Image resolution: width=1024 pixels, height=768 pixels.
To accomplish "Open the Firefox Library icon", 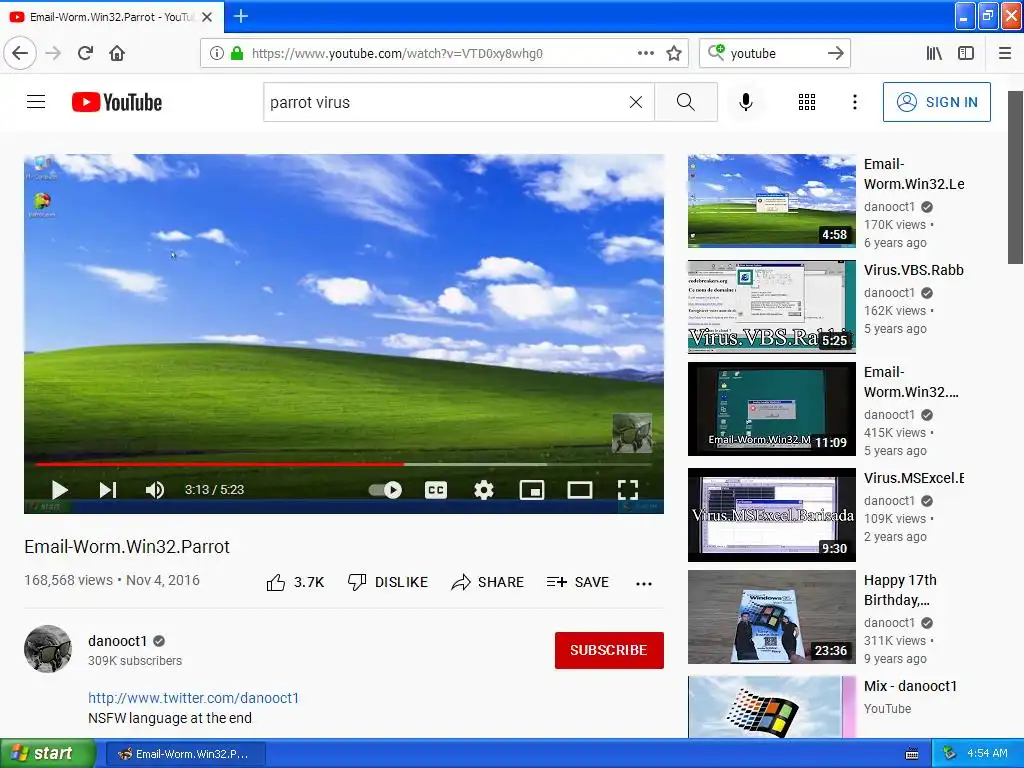I will coord(934,53).
